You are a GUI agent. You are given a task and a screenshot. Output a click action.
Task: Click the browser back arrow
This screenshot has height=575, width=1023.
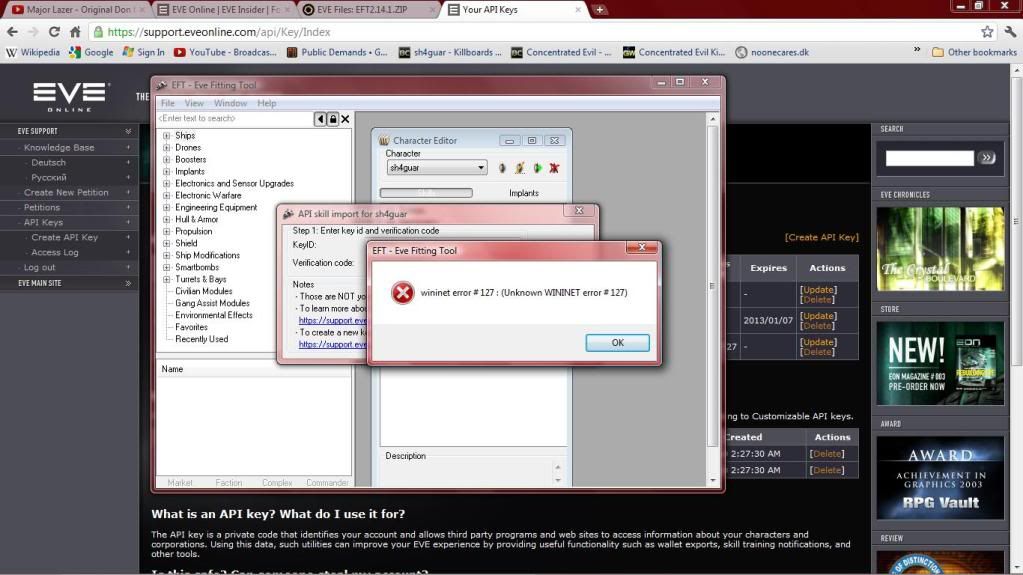(x=12, y=32)
